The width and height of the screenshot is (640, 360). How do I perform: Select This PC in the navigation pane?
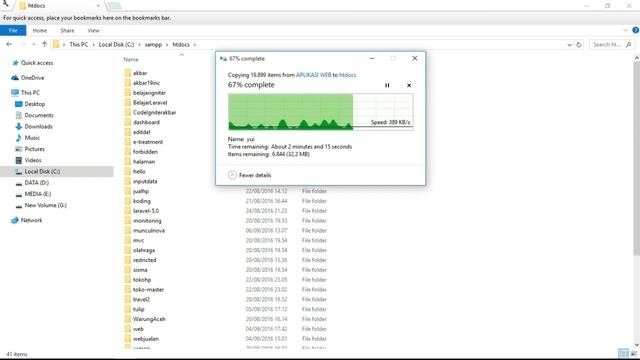pos(26,93)
